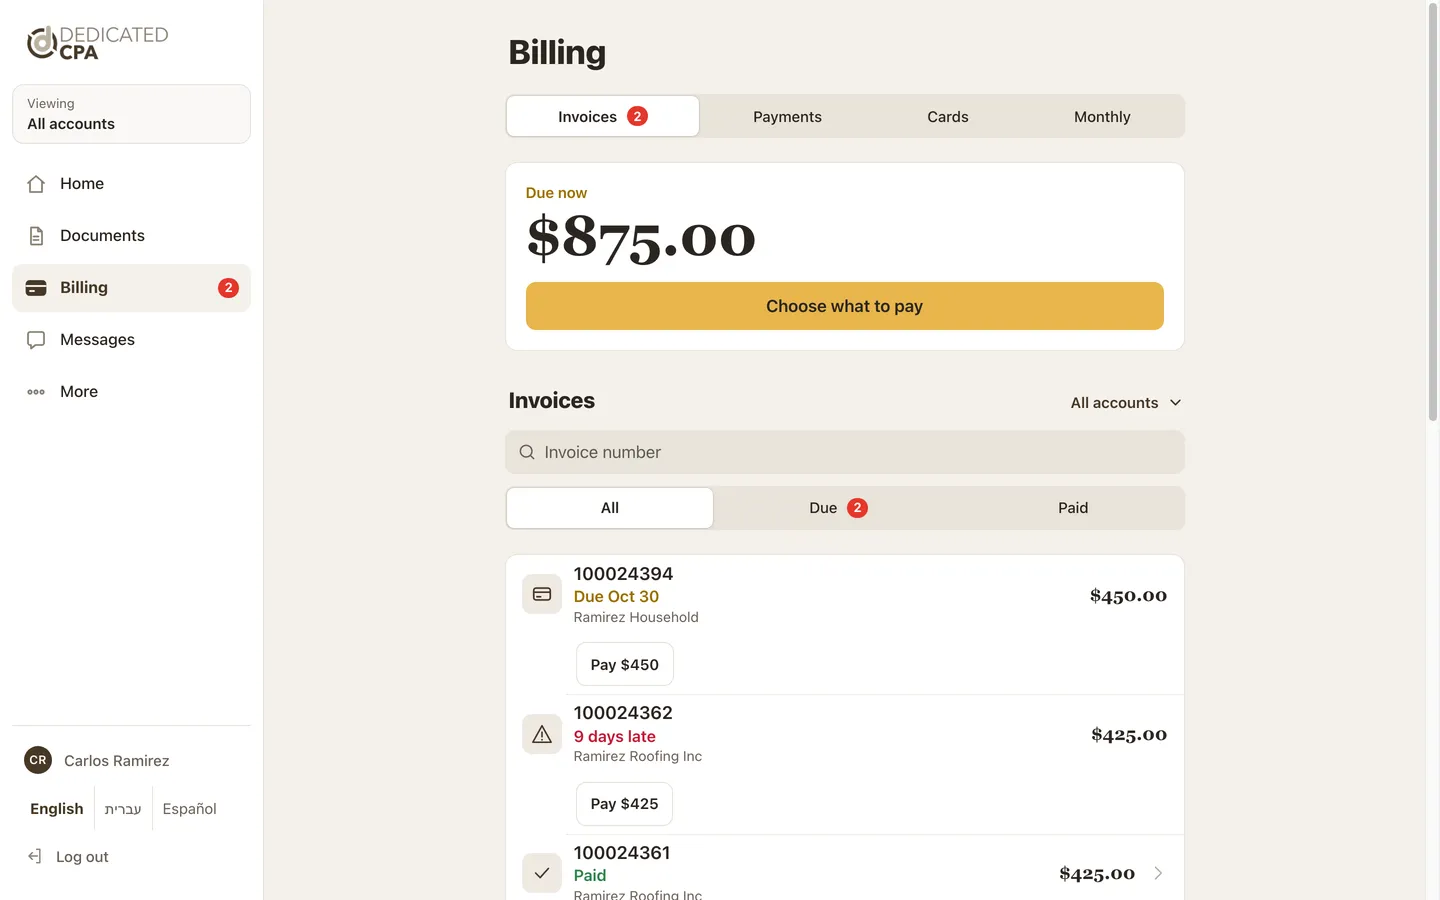The height and width of the screenshot is (900, 1440).
Task: Open the Cards tab
Action: [x=948, y=116]
